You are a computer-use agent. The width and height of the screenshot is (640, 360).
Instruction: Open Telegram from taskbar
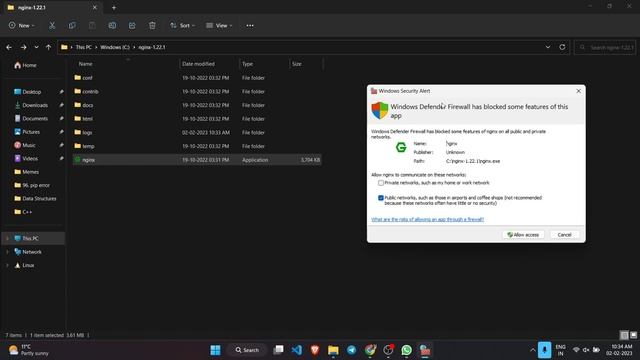(x=351, y=350)
